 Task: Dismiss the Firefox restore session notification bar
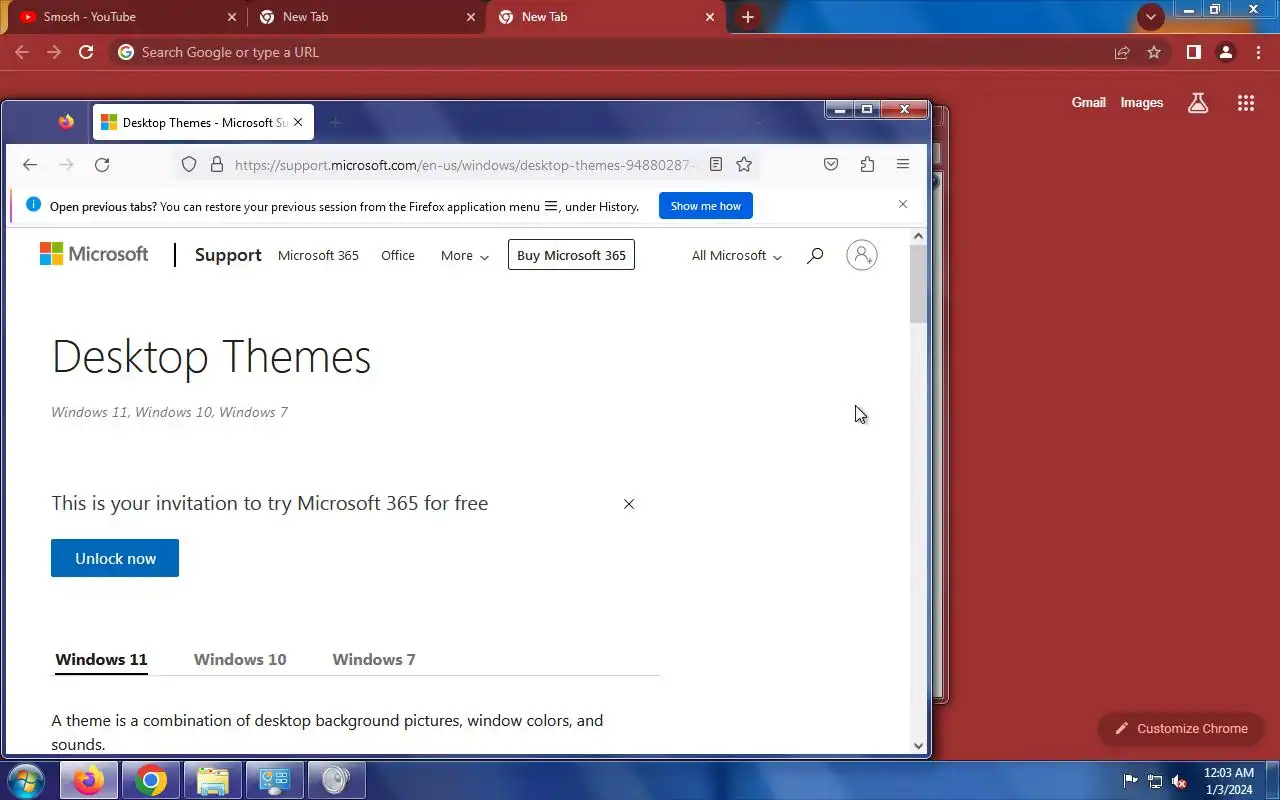903,204
